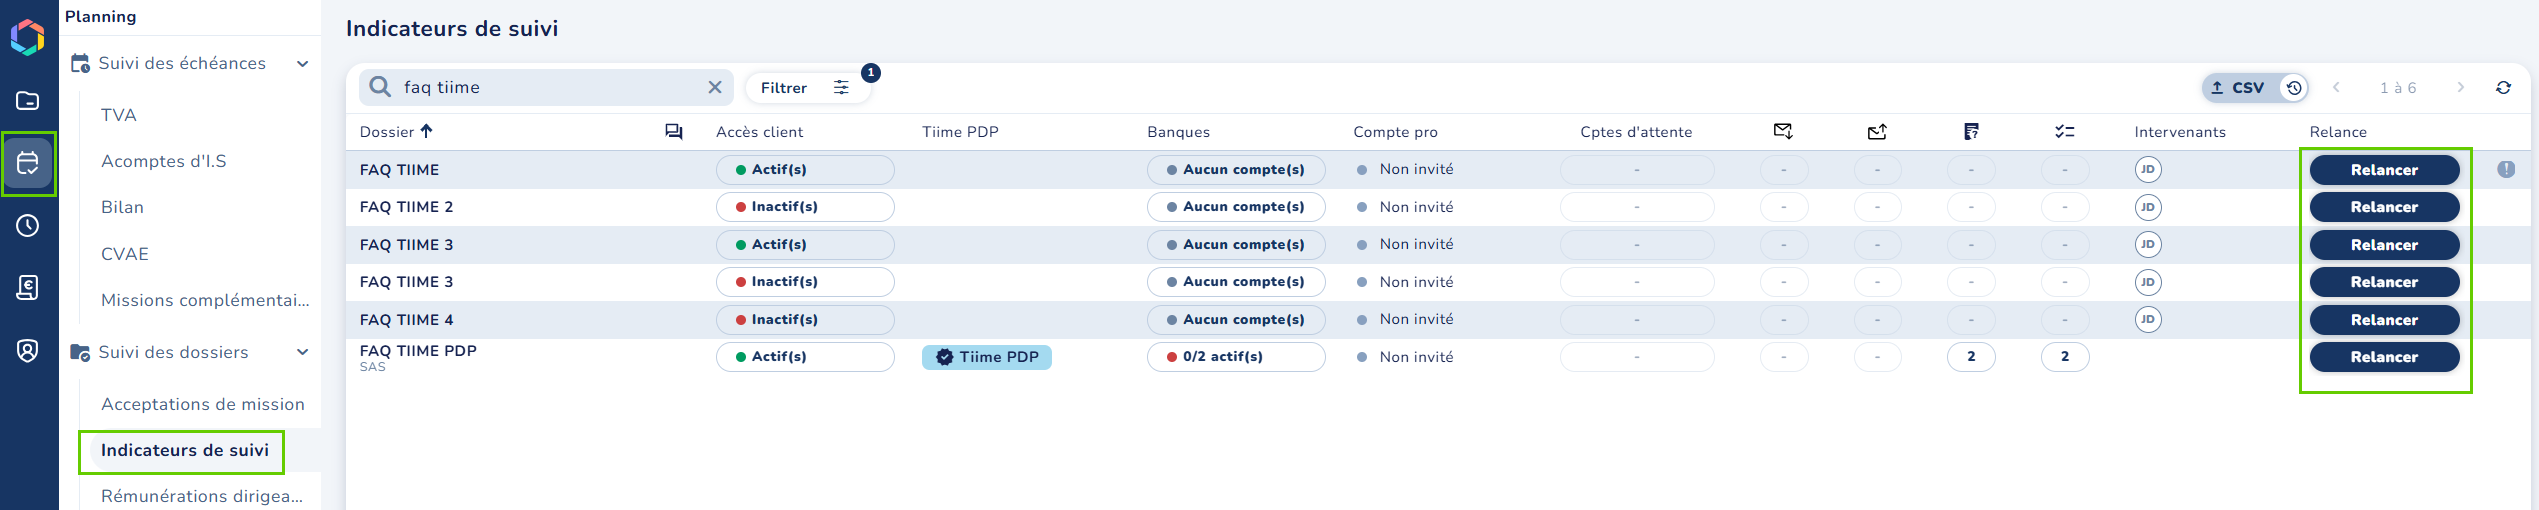Screen dimensions: 2539x510
Task: Click the Banques column header
Action: [1179, 132]
